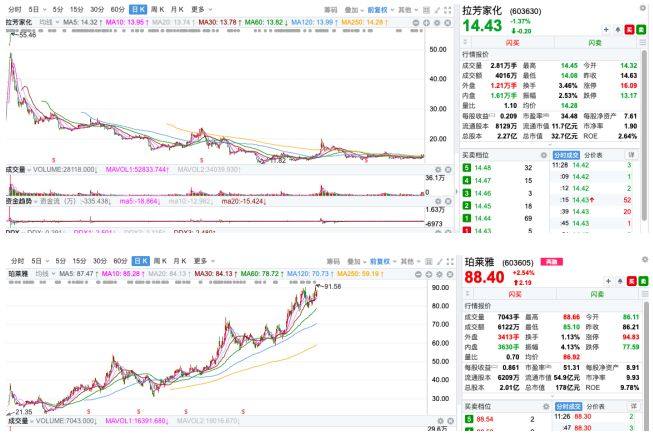653x441 pixels.
Task: Click plus add-to-watchlist icon beside 拉芳家化 price
Action: point(606,30)
